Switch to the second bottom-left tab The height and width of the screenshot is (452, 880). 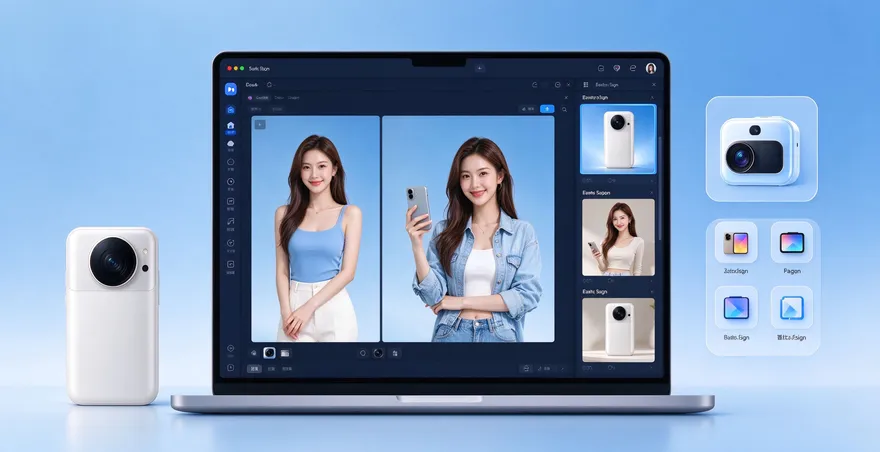[x=271, y=369]
